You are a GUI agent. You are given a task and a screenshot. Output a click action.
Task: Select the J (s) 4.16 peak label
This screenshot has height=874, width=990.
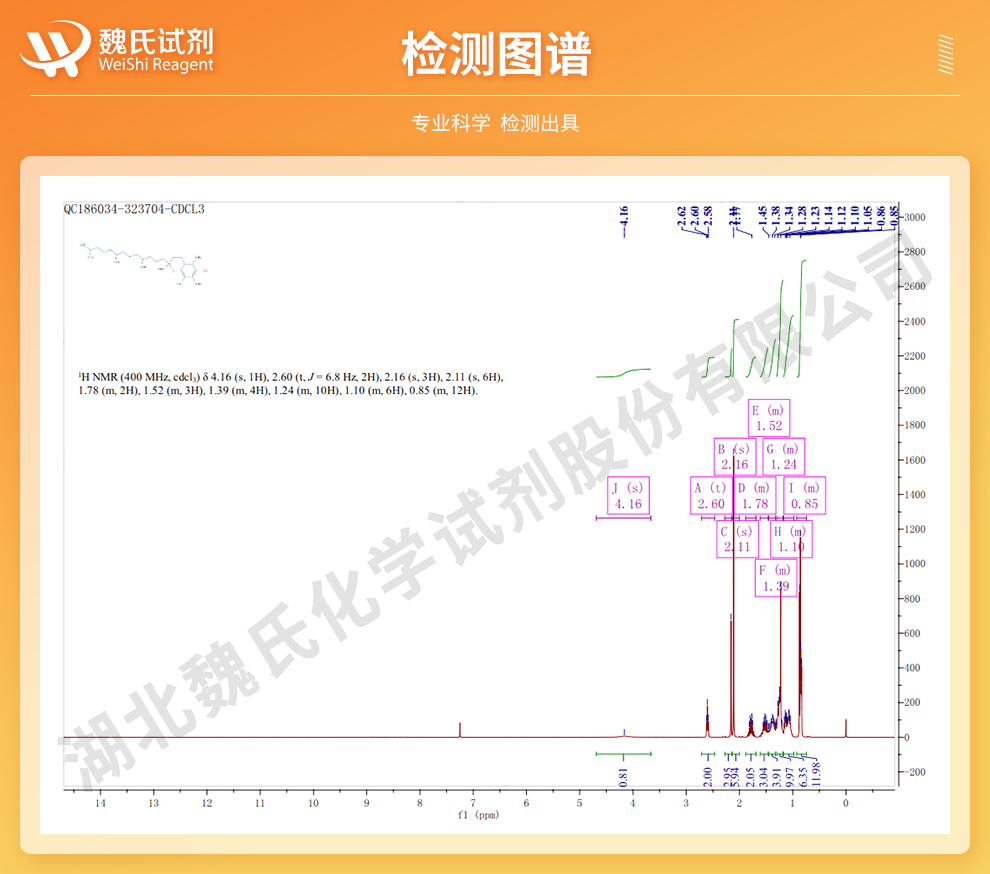[x=628, y=496]
